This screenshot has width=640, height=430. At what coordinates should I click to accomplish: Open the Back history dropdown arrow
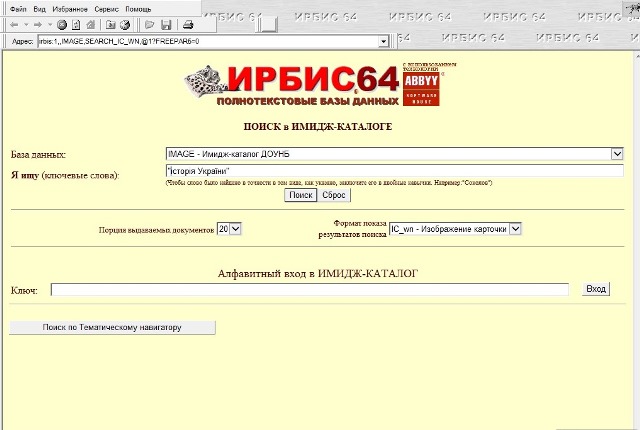[26, 25]
